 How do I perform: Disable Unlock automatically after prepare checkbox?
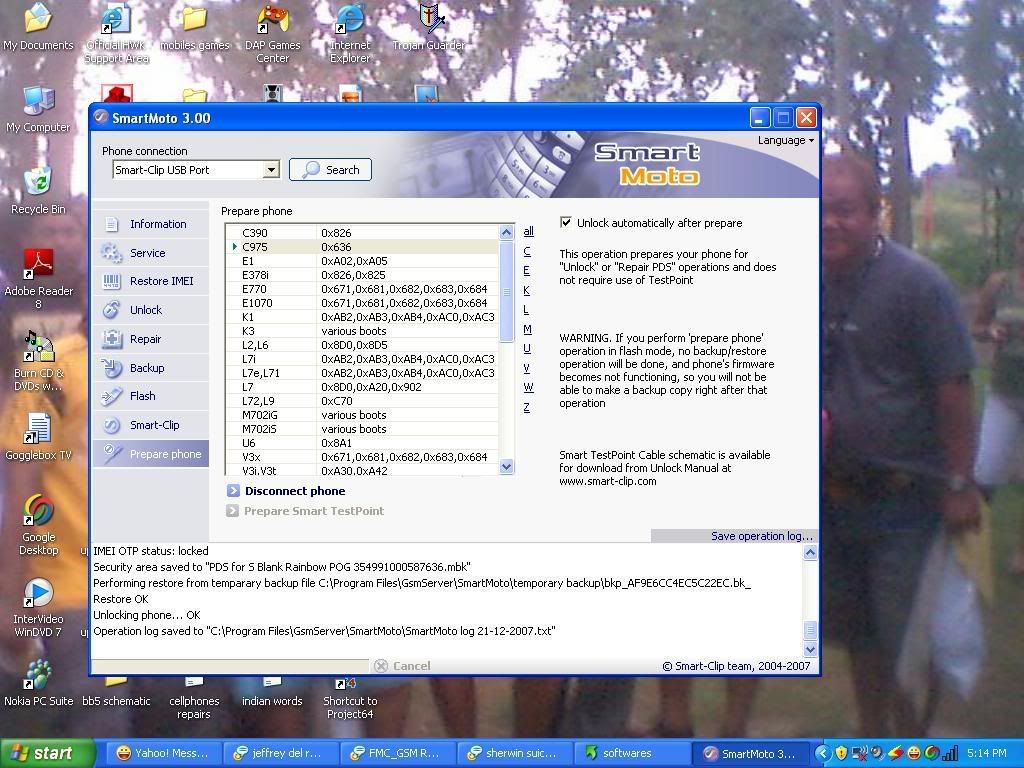point(566,223)
